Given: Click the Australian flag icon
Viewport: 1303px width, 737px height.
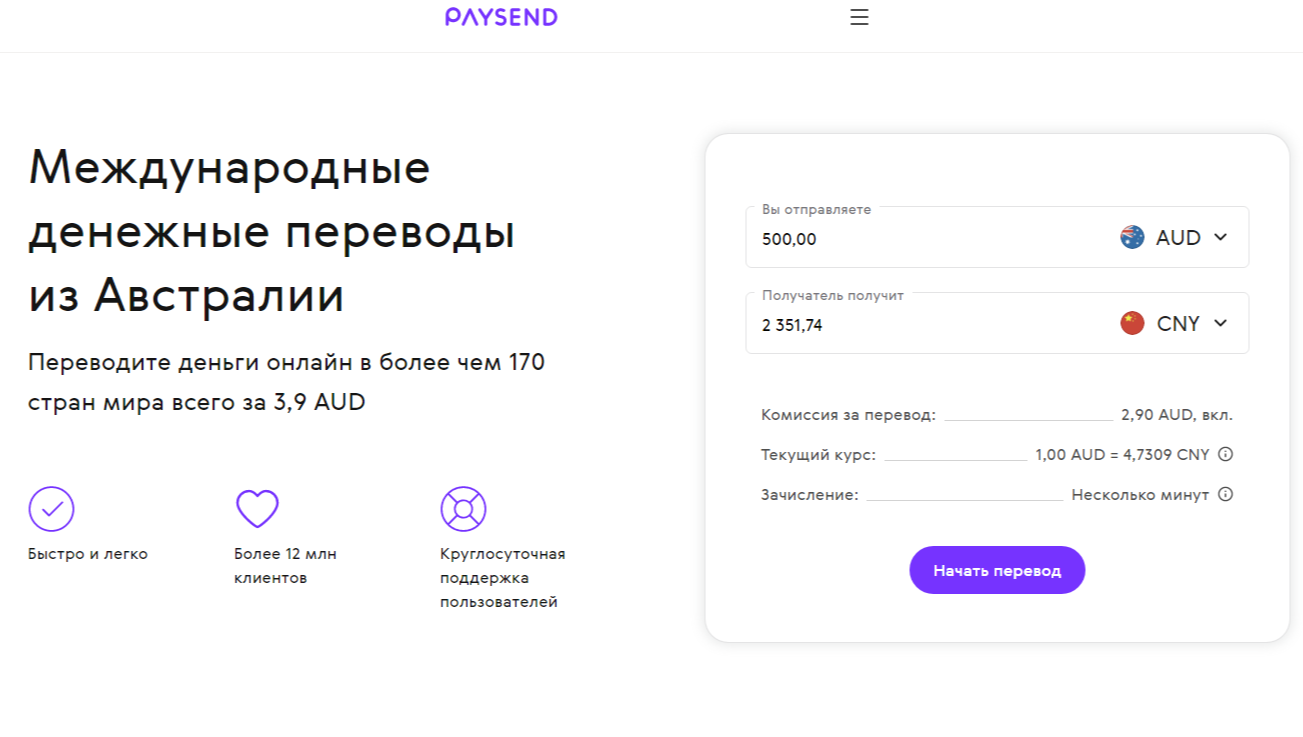Looking at the screenshot, I should [x=1132, y=237].
